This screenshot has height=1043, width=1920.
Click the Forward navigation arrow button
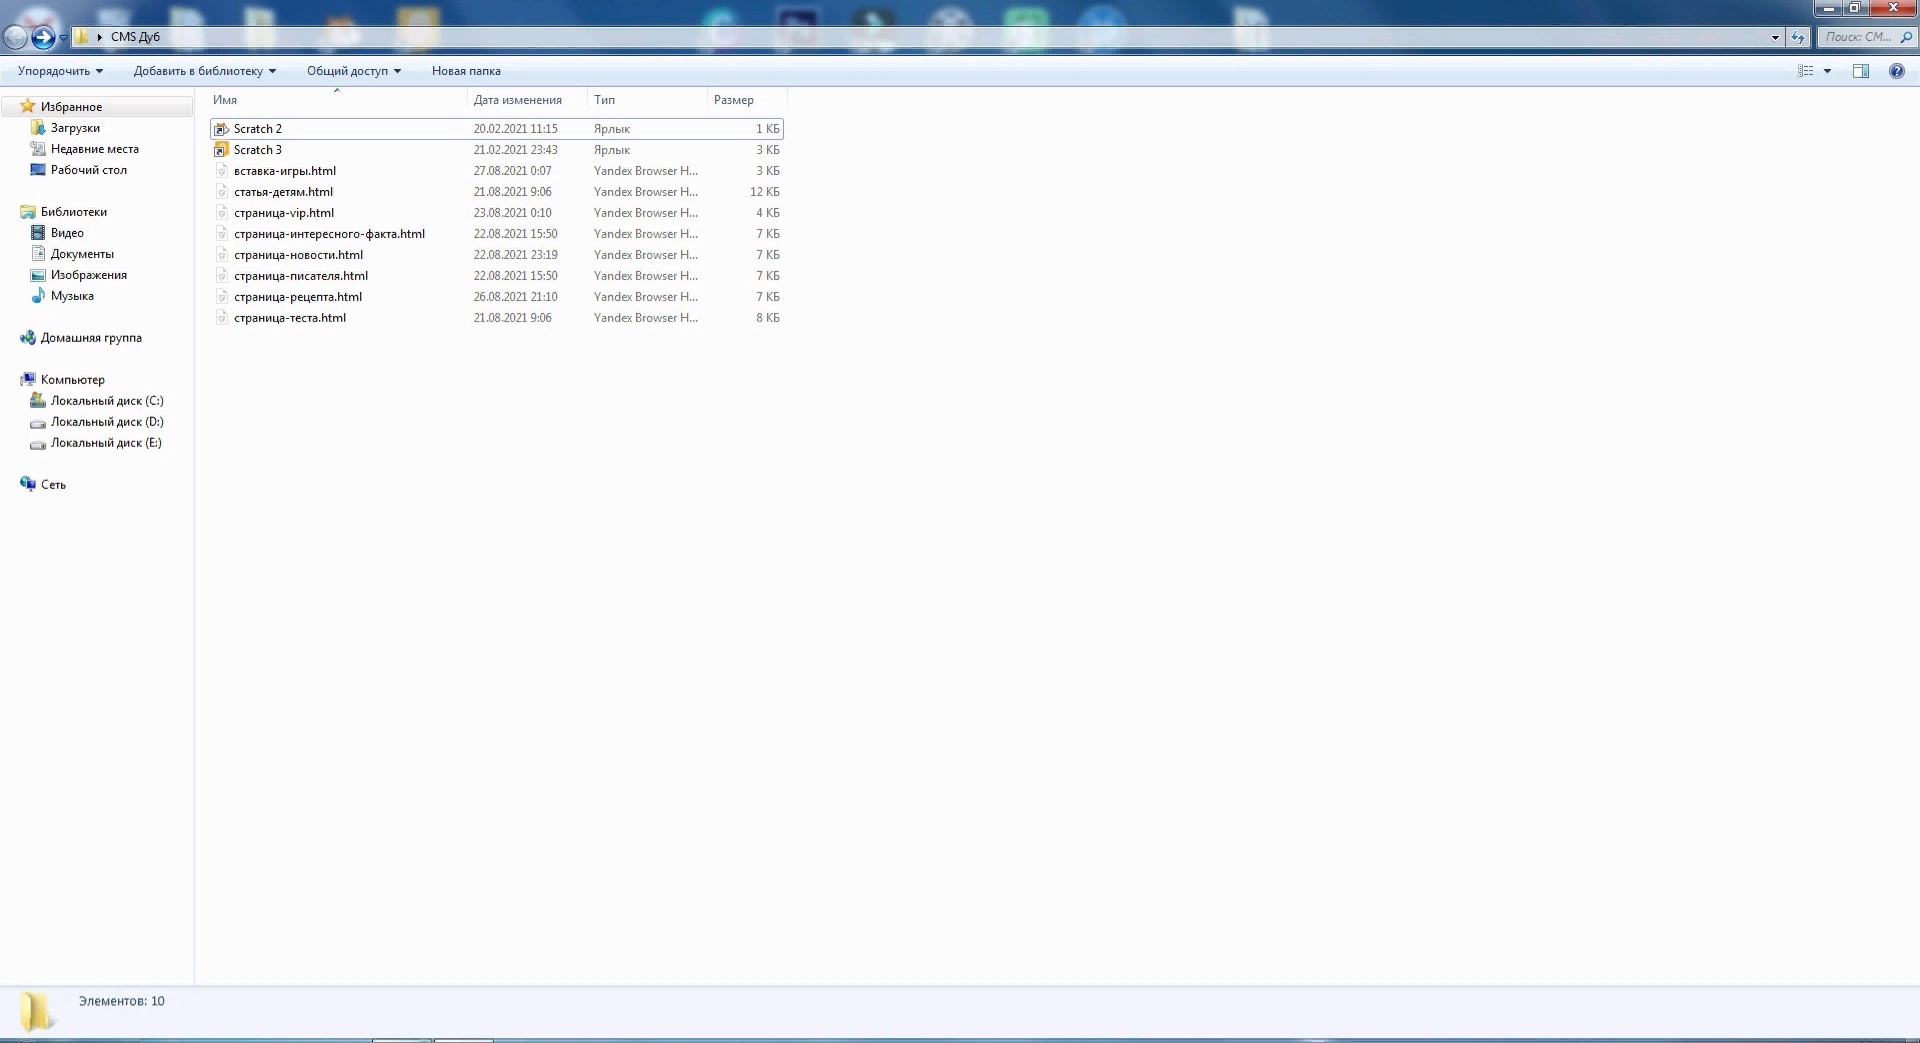click(43, 38)
